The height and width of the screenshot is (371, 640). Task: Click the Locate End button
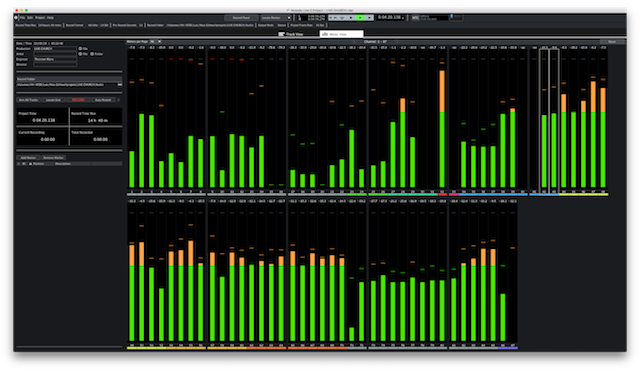[x=53, y=100]
